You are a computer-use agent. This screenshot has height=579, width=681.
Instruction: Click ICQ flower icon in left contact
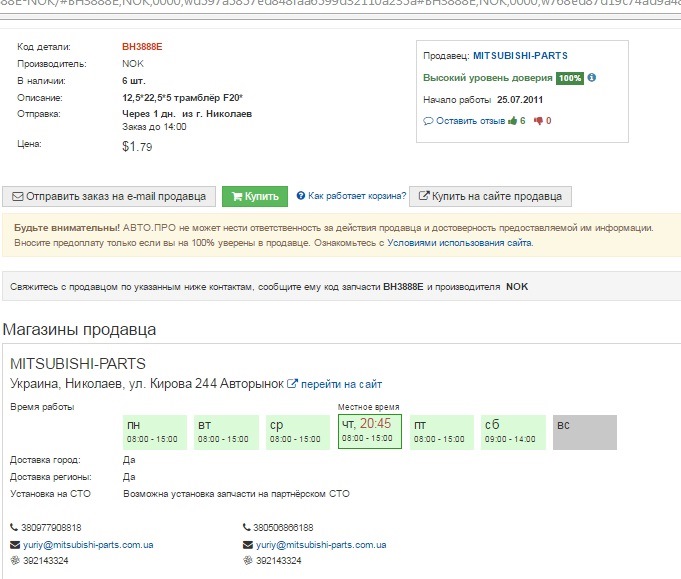pos(15,560)
